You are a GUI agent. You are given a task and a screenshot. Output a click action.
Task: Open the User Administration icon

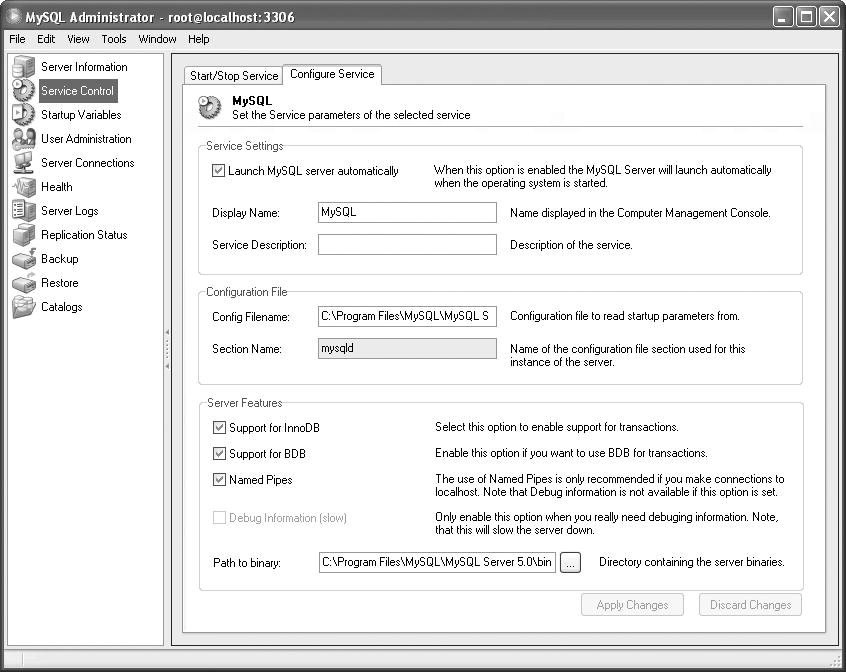point(23,139)
